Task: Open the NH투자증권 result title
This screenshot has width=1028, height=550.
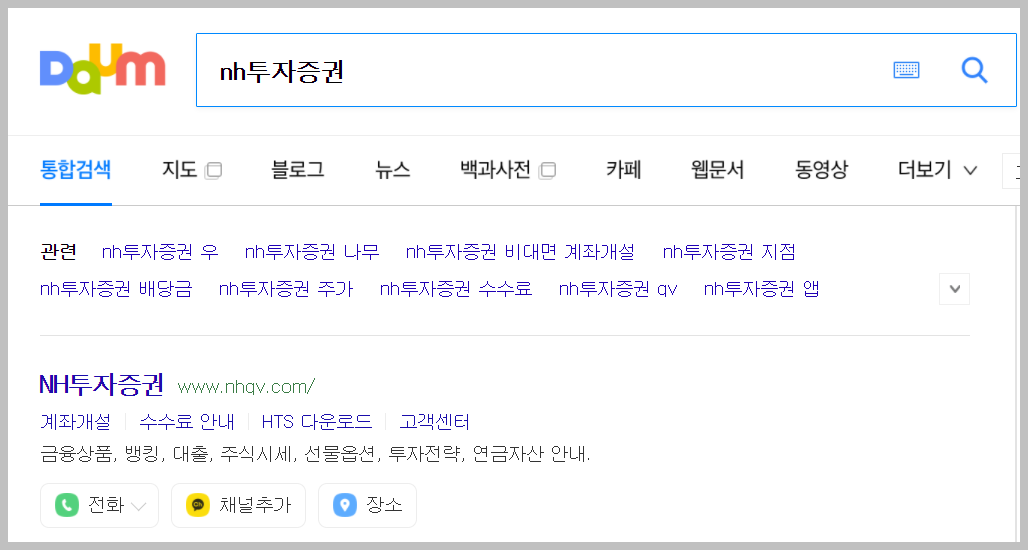Action: tap(102, 385)
